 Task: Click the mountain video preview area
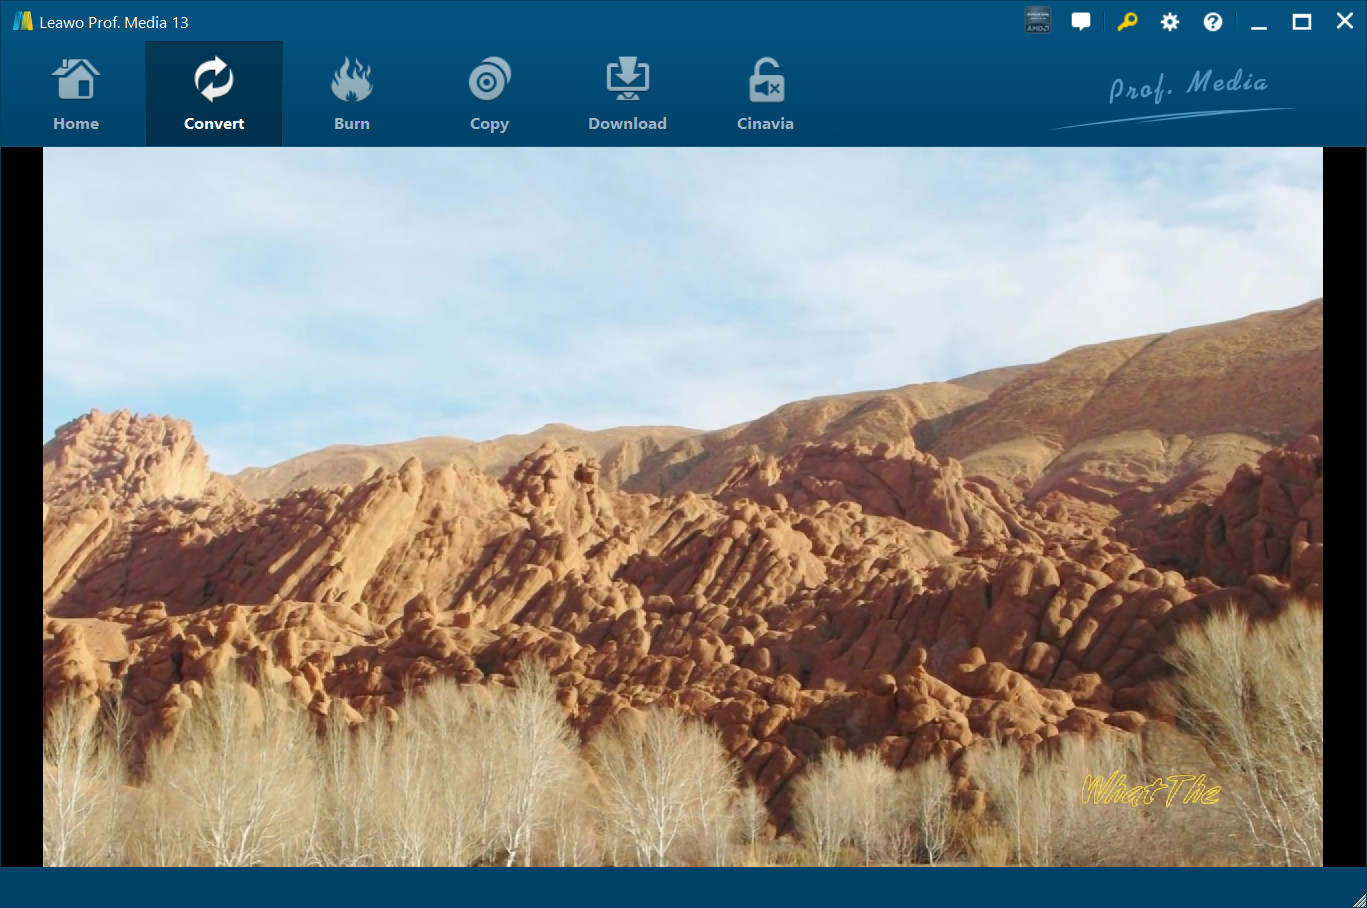(682, 506)
